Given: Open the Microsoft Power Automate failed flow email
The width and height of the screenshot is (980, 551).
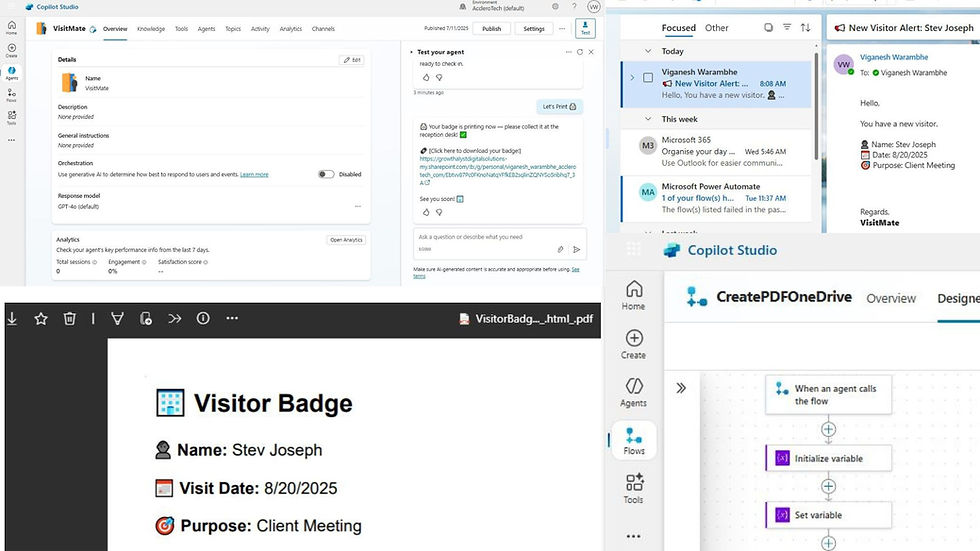Looking at the screenshot, I should click(x=716, y=198).
